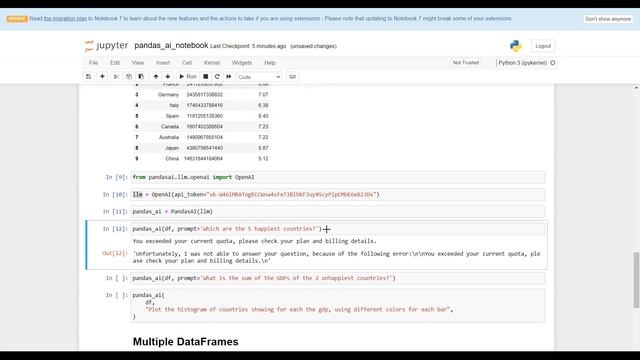
Task: Click kernel idle indicator circle
Action: click(553, 63)
